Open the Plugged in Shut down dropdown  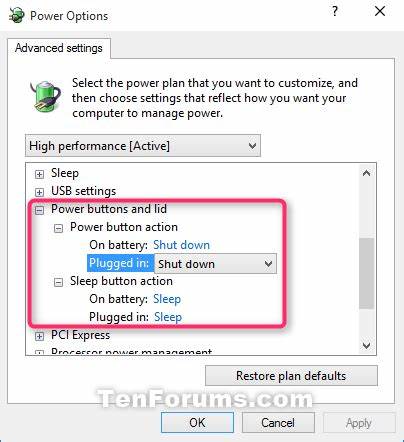[215, 264]
